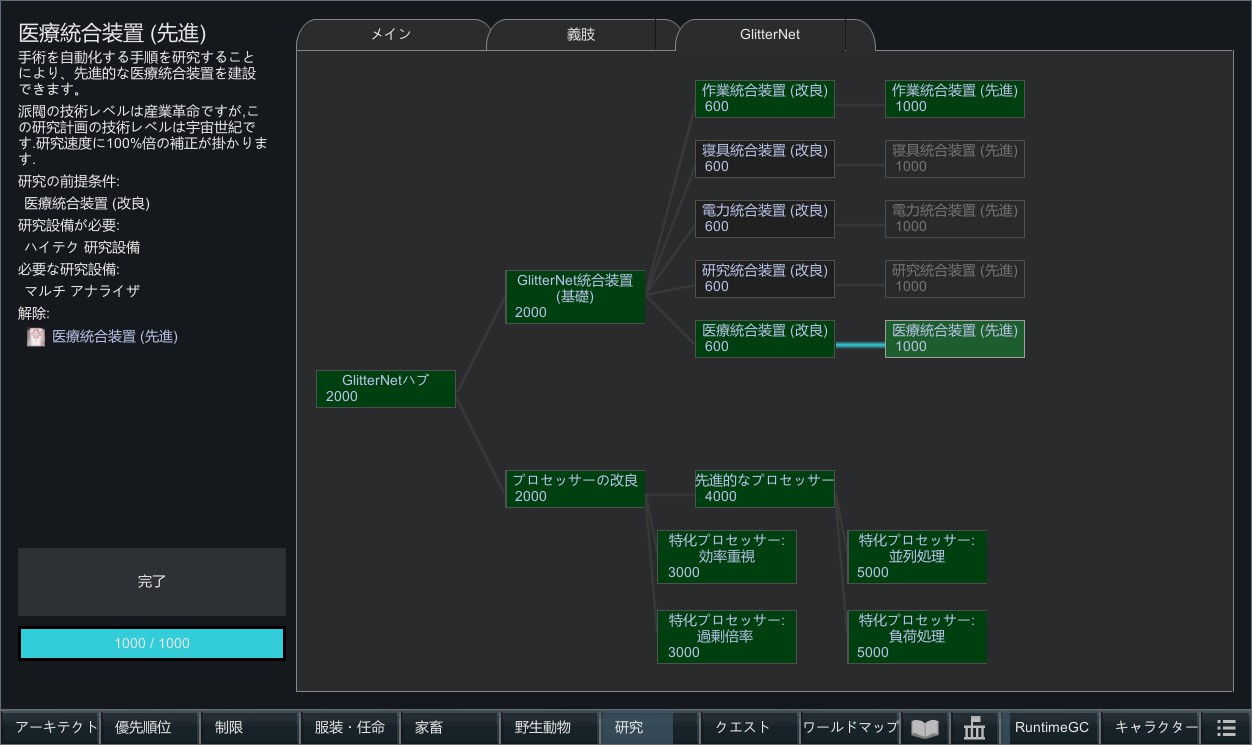Image resolution: width=1252 pixels, height=745 pixels.
Task: Open the factions building icon
Action: coord(974,728)
